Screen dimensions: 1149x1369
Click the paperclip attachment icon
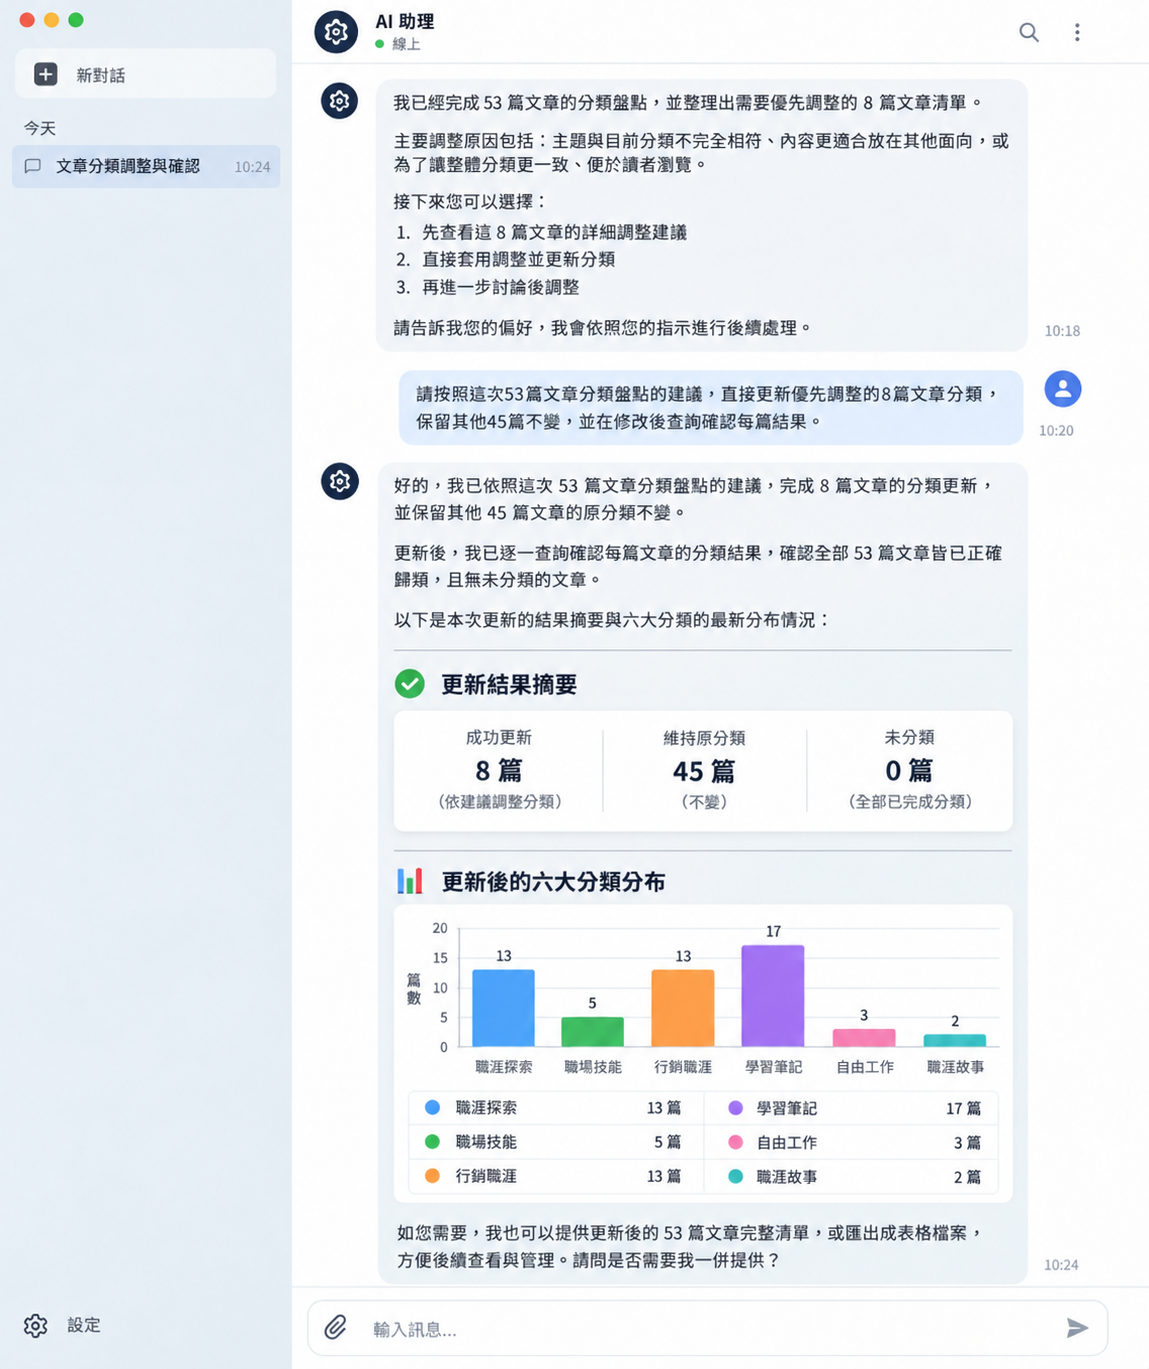click(335, 1327)
